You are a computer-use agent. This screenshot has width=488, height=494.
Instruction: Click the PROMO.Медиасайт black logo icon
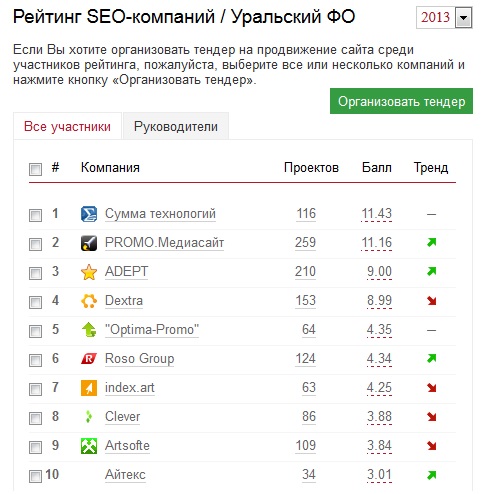coord(89,243)
